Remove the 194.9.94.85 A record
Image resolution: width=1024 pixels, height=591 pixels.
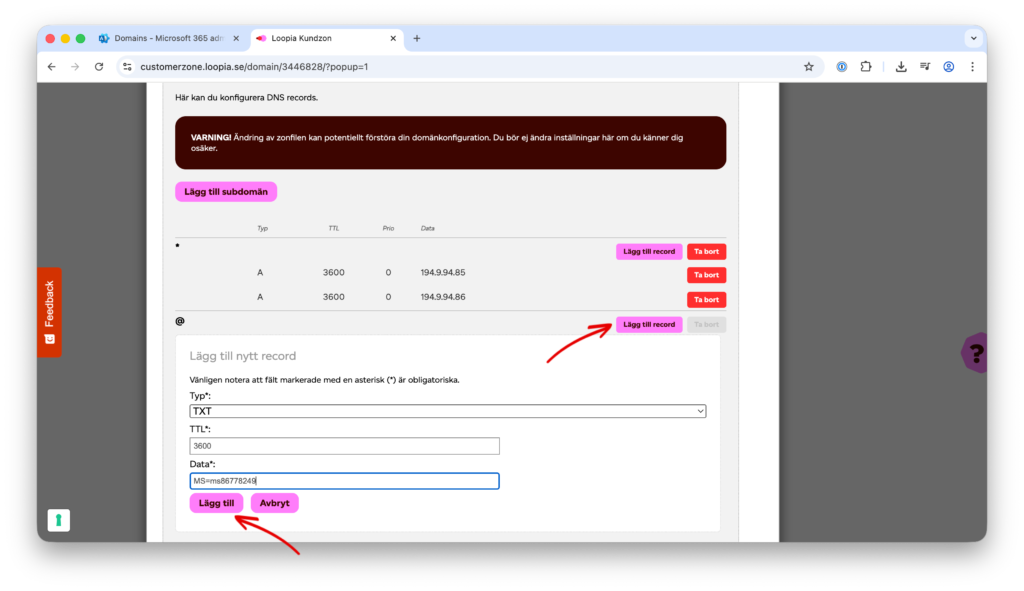(x=706, y=275)
